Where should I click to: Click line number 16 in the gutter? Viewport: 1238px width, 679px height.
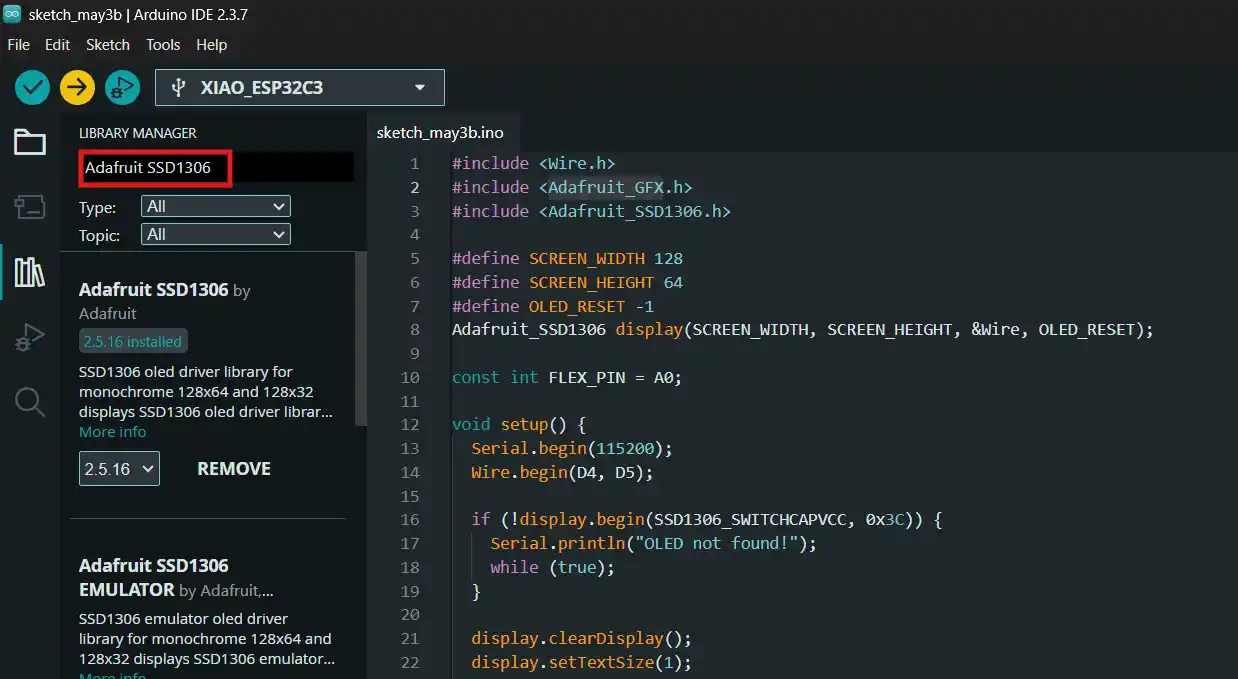[x=410, y=519]
